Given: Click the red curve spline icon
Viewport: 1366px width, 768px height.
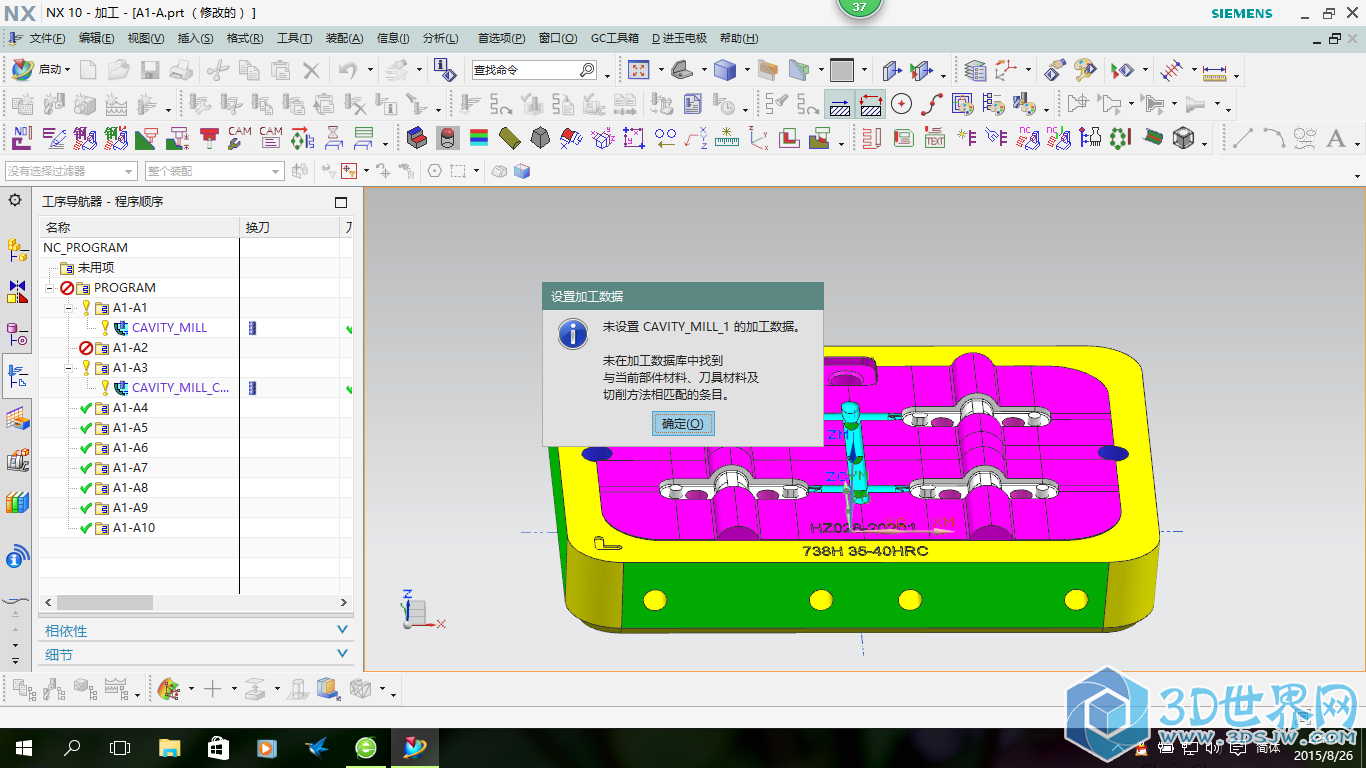Looking at the screenshot, I should point(932,104).
